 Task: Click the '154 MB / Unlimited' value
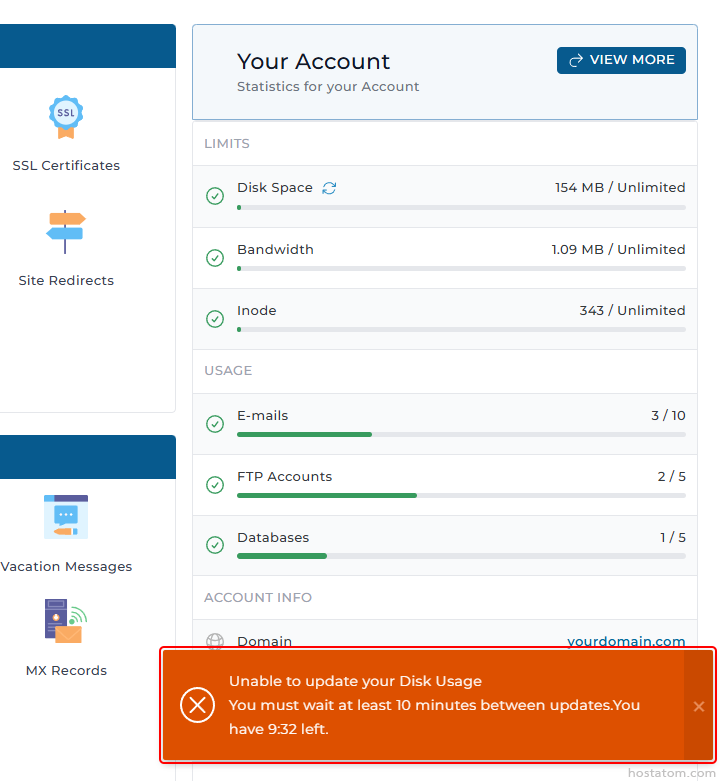pyautogui.click(x=620, y=187)
